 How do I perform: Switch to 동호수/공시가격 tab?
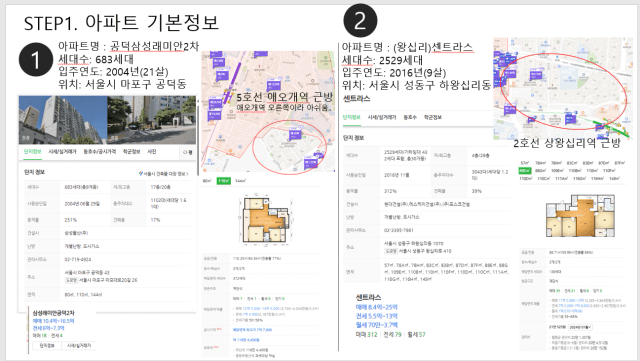pos(100,152)
